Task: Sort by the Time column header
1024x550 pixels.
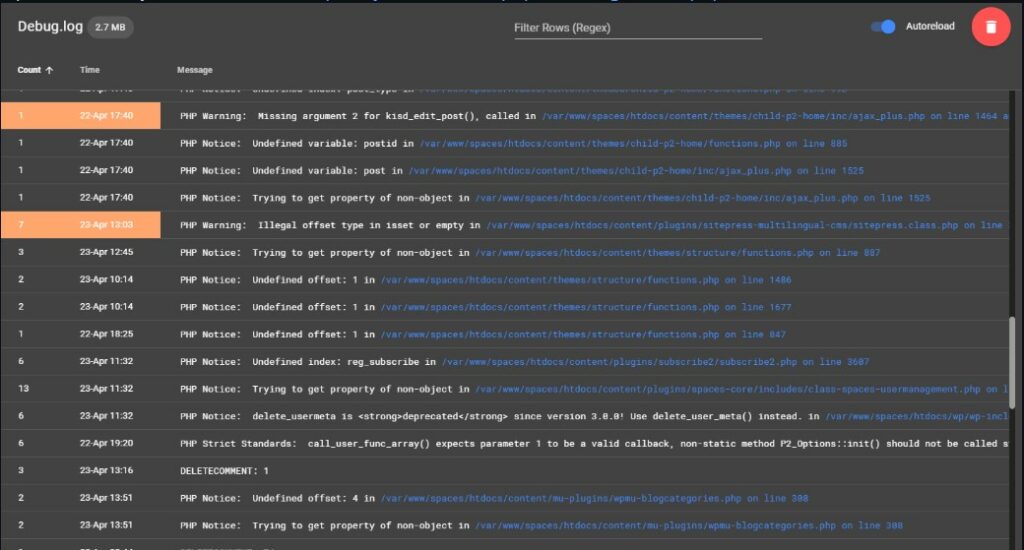Action: (x=89, y=70)
